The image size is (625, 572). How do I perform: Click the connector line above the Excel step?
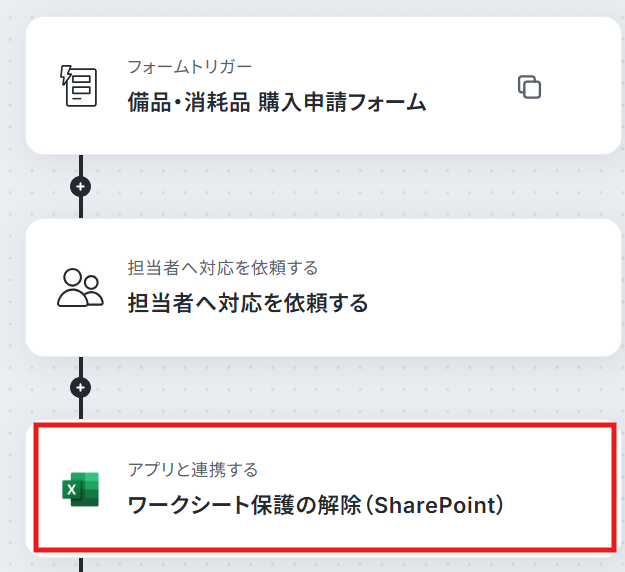point(81,409)
